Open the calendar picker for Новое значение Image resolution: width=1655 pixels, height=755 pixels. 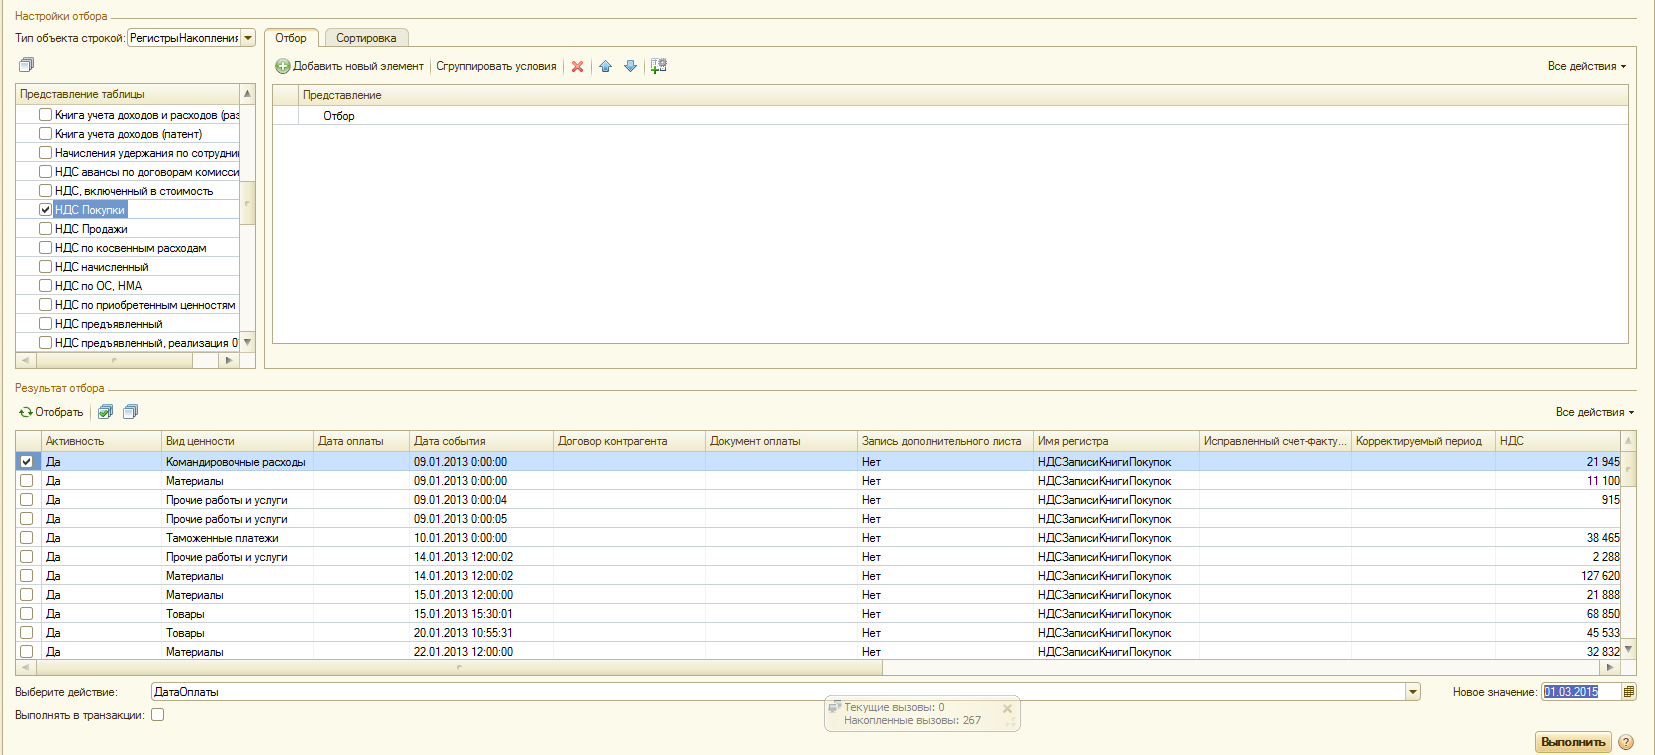tap(1628, 692)
